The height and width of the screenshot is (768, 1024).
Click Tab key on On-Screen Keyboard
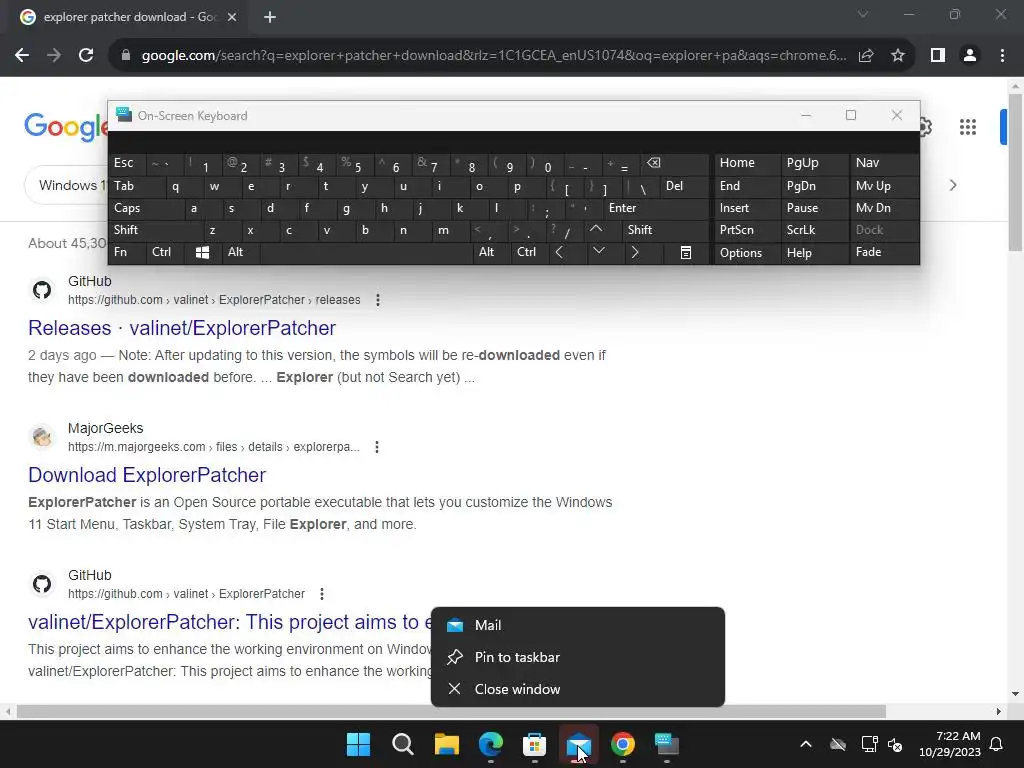coord(136,186)
